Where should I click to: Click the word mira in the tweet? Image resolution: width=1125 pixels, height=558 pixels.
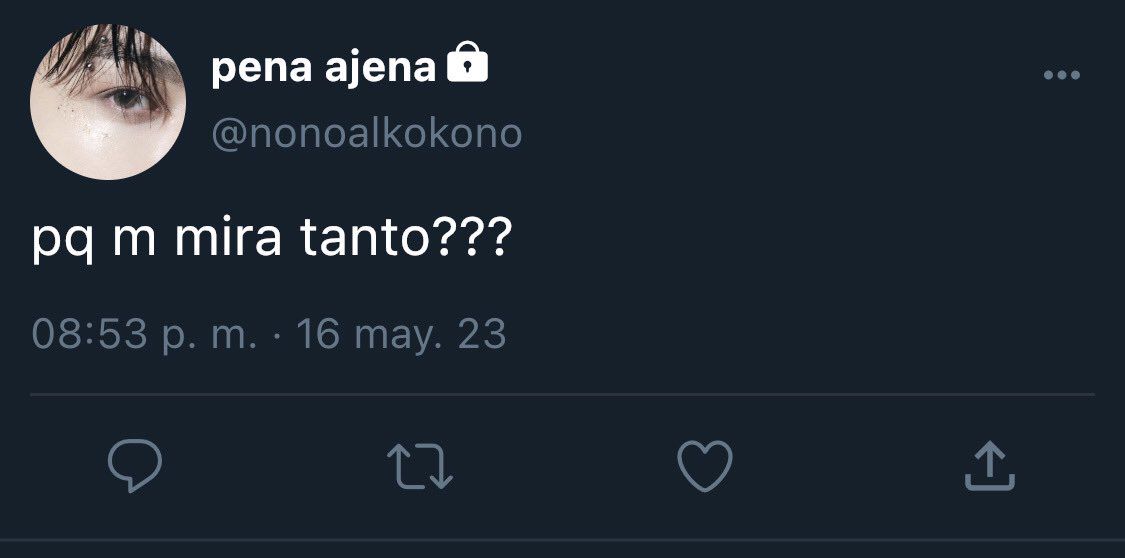click(x=228, y=238)
